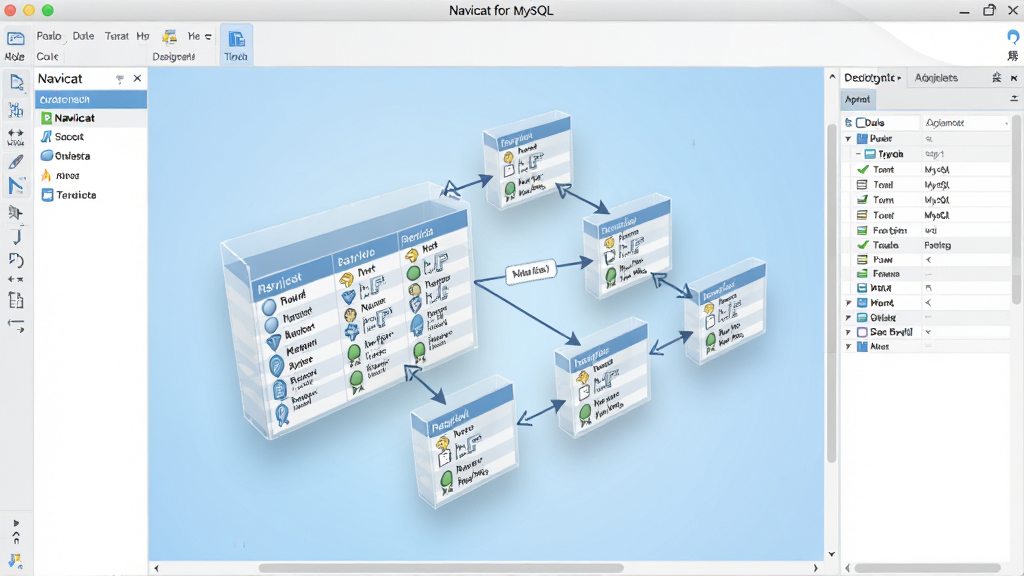Click the pin icon in the right properties panel header
Screen dimensions: 1024x576
point(997,78)
